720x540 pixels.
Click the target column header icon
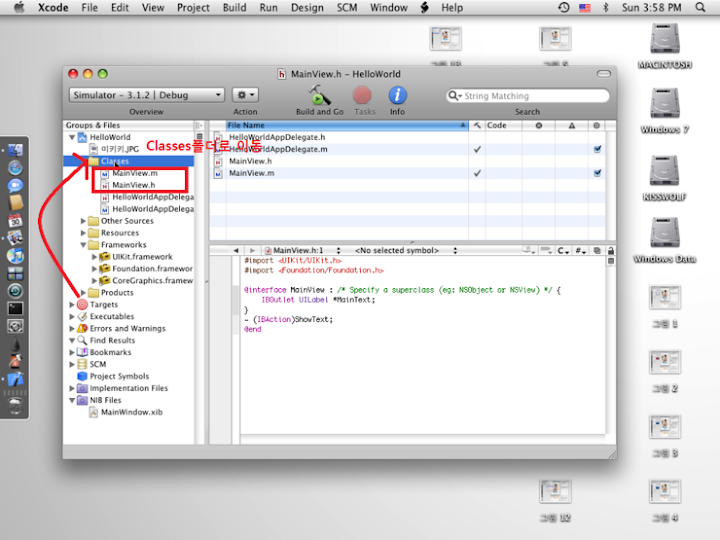click(x=596, y=125)
